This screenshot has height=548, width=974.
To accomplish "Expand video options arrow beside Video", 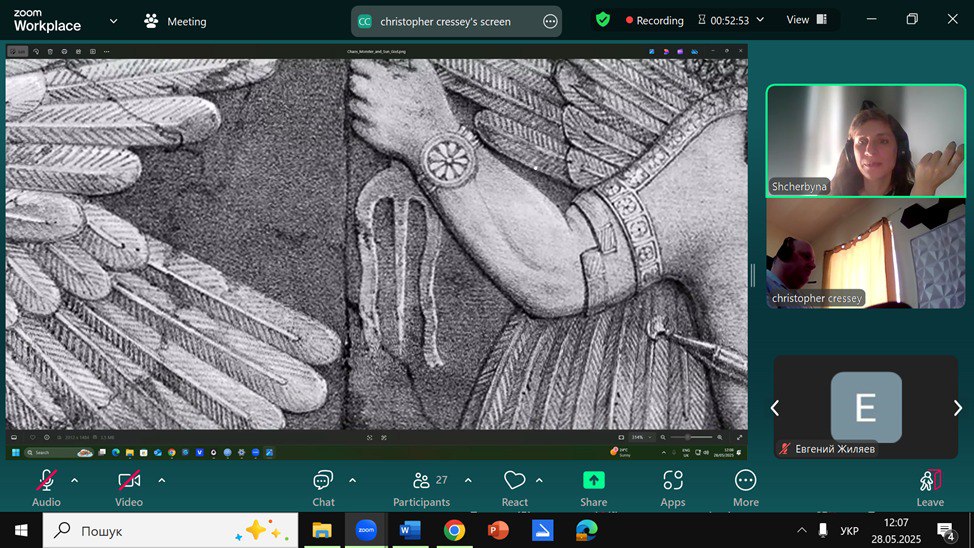I will [x=162, y=480].
